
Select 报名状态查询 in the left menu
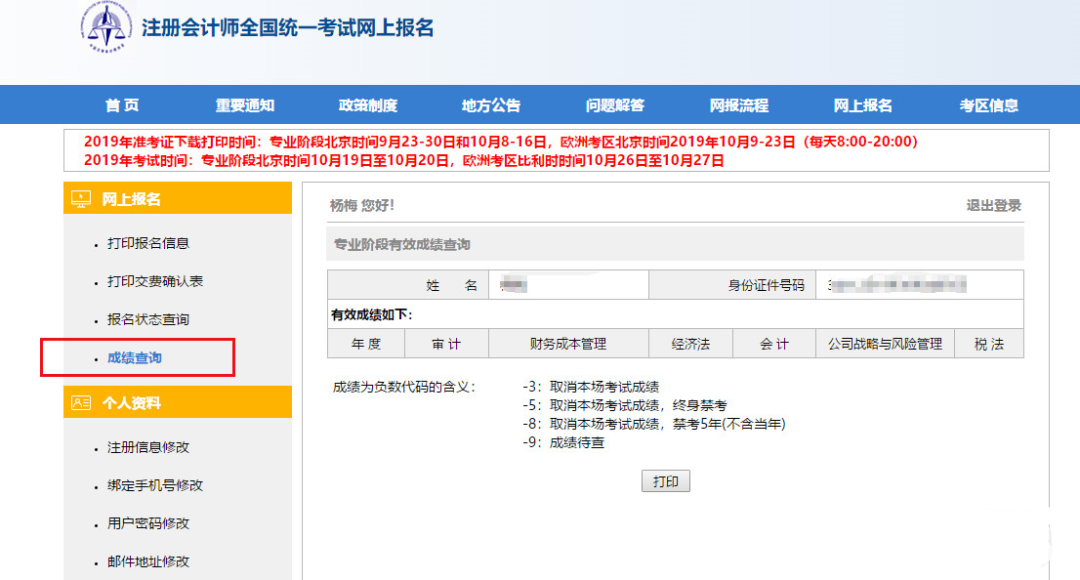148,319
